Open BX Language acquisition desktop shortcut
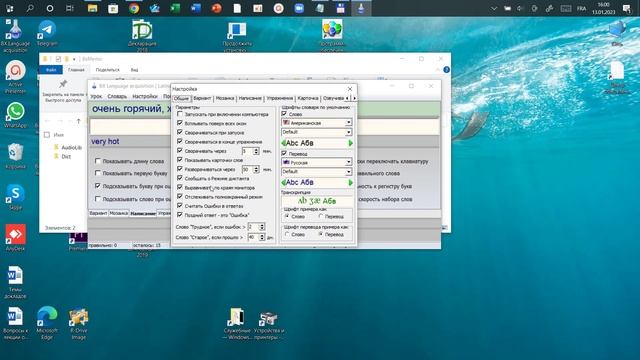Viewport: 640px width, 360px height. point(15,36)
